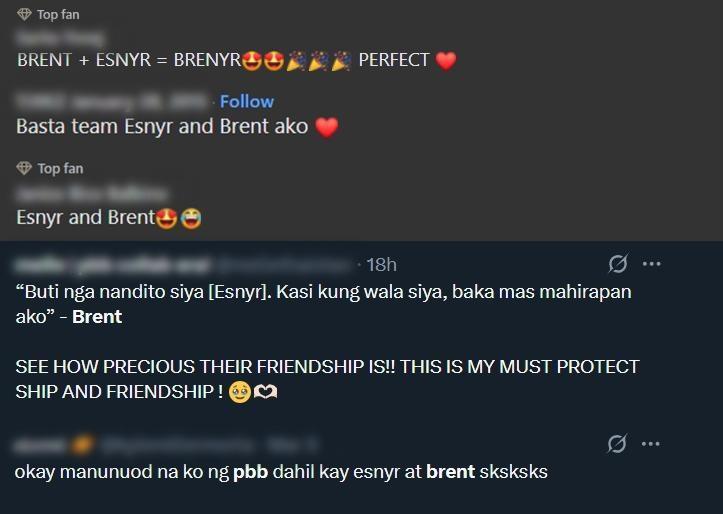Screen dimensions: 723x514
Task: Click the Top fan diamond badge above the BRENYR comment
Action: click(x=24, y=15)
